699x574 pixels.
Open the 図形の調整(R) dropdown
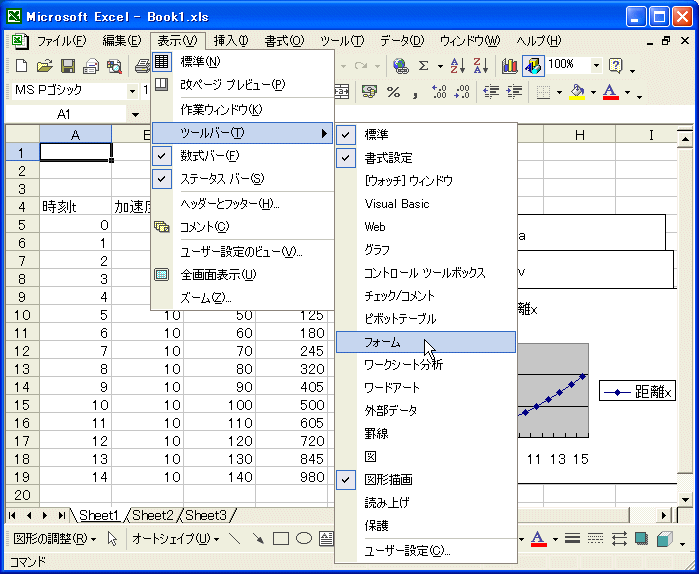click(x=54, y=539)
